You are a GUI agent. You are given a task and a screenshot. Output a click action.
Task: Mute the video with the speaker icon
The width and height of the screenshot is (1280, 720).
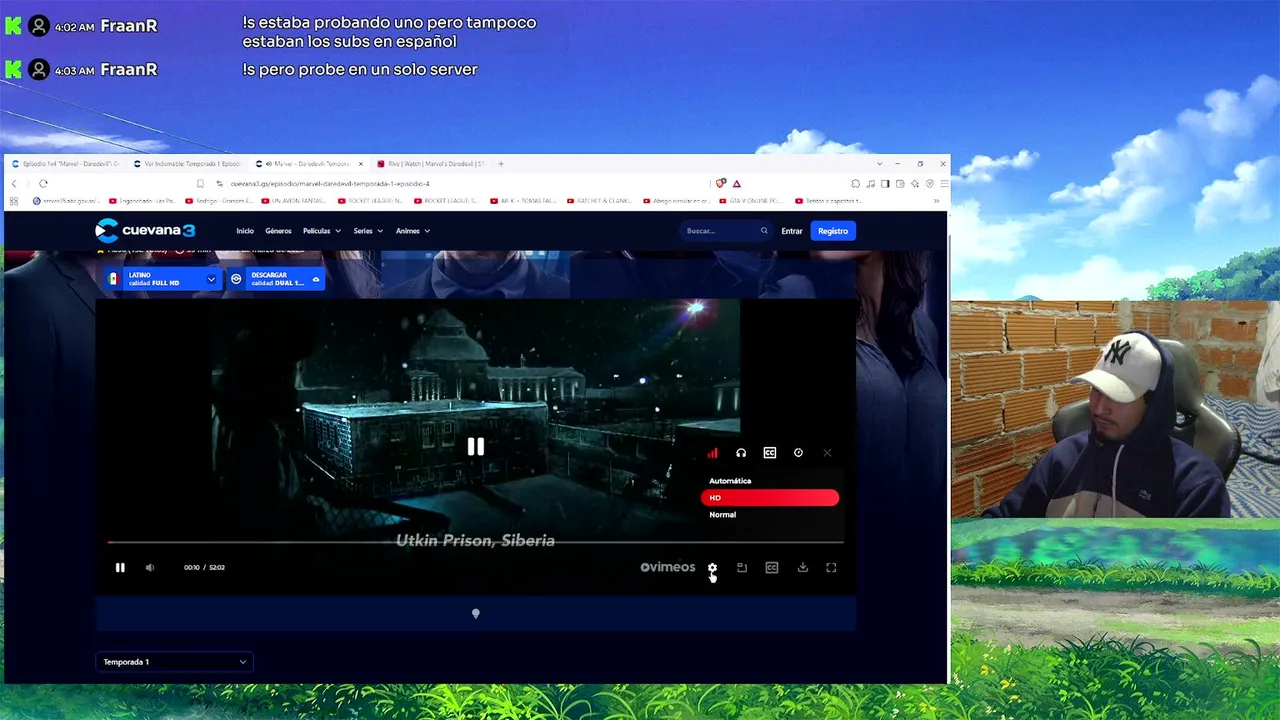(150, 567)
